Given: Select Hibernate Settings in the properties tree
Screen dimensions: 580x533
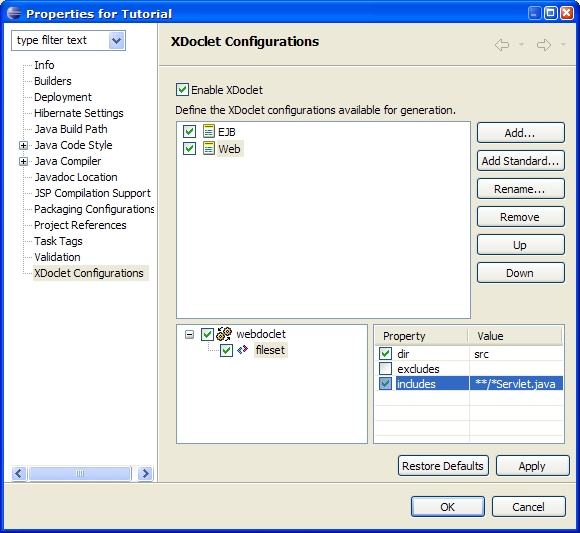Looking at the screenshot, I should (78, 113).
